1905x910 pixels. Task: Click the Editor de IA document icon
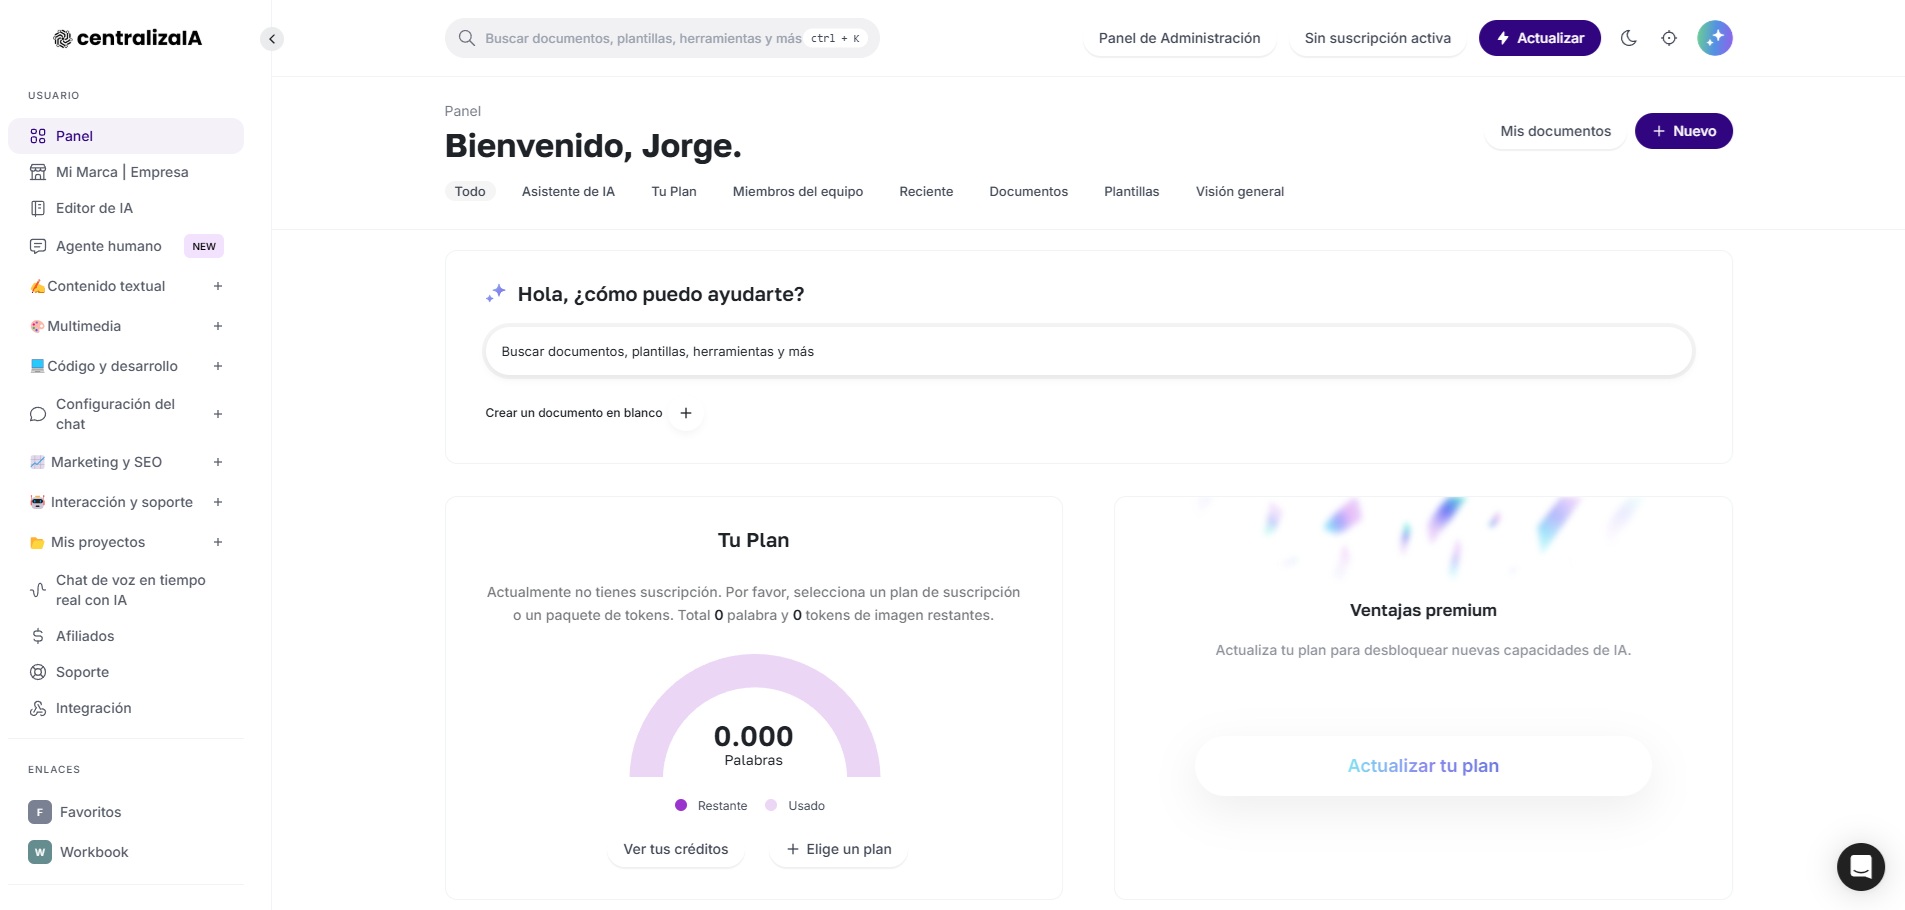click(x=38, y=208)
